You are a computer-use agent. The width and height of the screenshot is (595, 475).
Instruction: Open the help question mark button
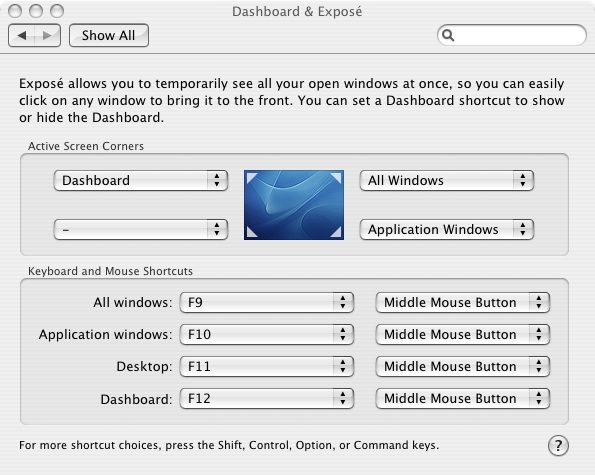[x=558, y=445]
